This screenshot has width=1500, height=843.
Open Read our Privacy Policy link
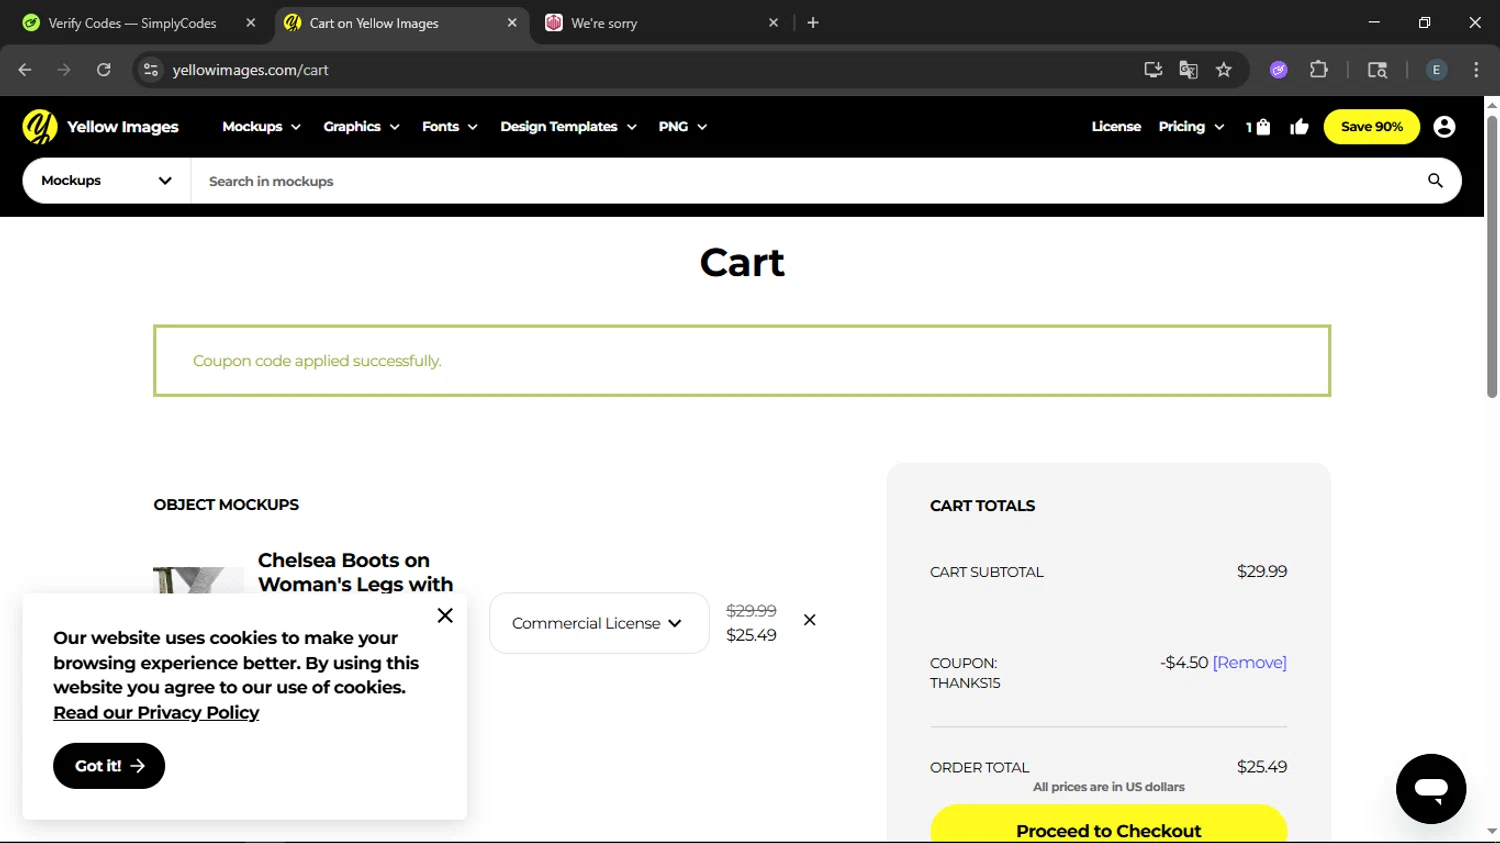(156, 713)
